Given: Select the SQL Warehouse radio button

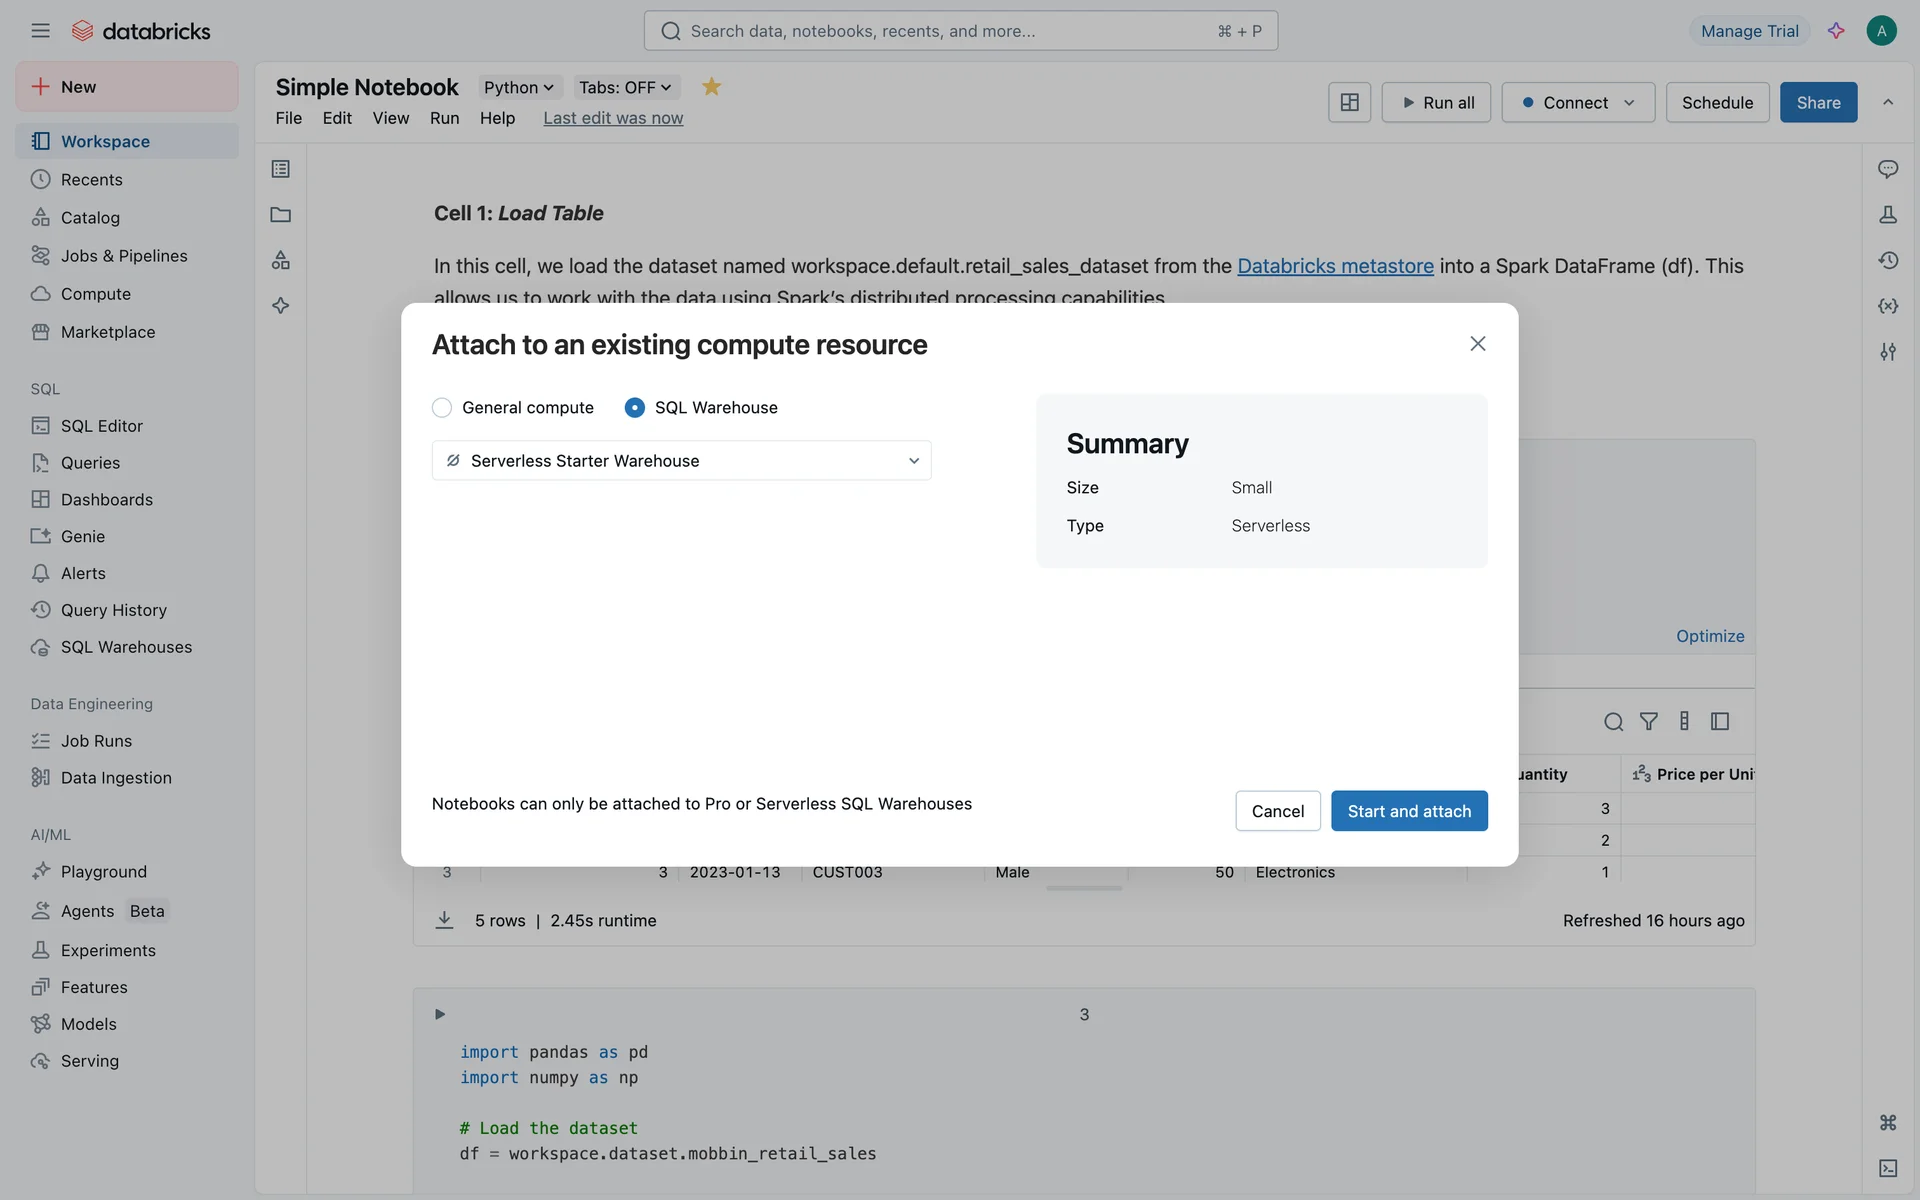Looking at the screenshot, I should 634,408.
